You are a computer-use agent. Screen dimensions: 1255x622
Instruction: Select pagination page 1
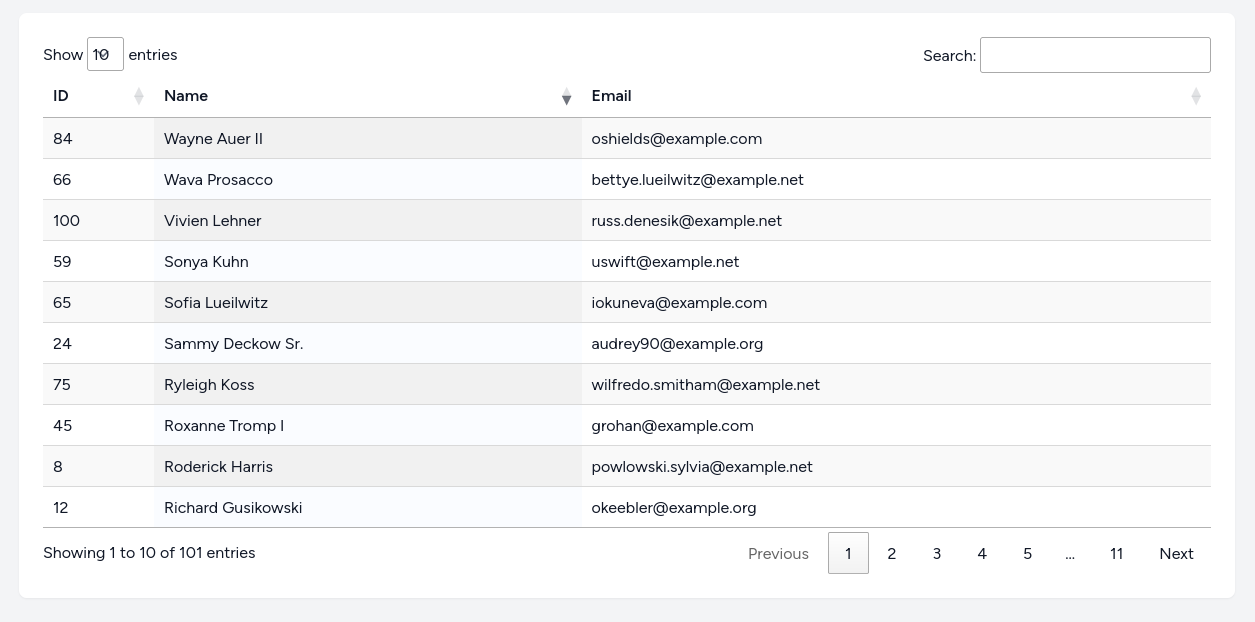[848, 553]
